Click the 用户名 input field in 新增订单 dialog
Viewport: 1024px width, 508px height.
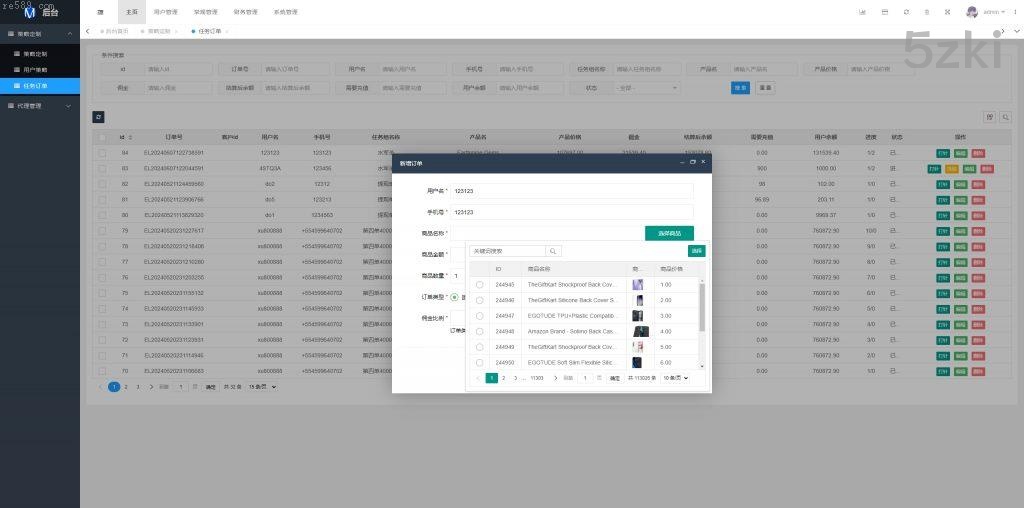point(571,190)
